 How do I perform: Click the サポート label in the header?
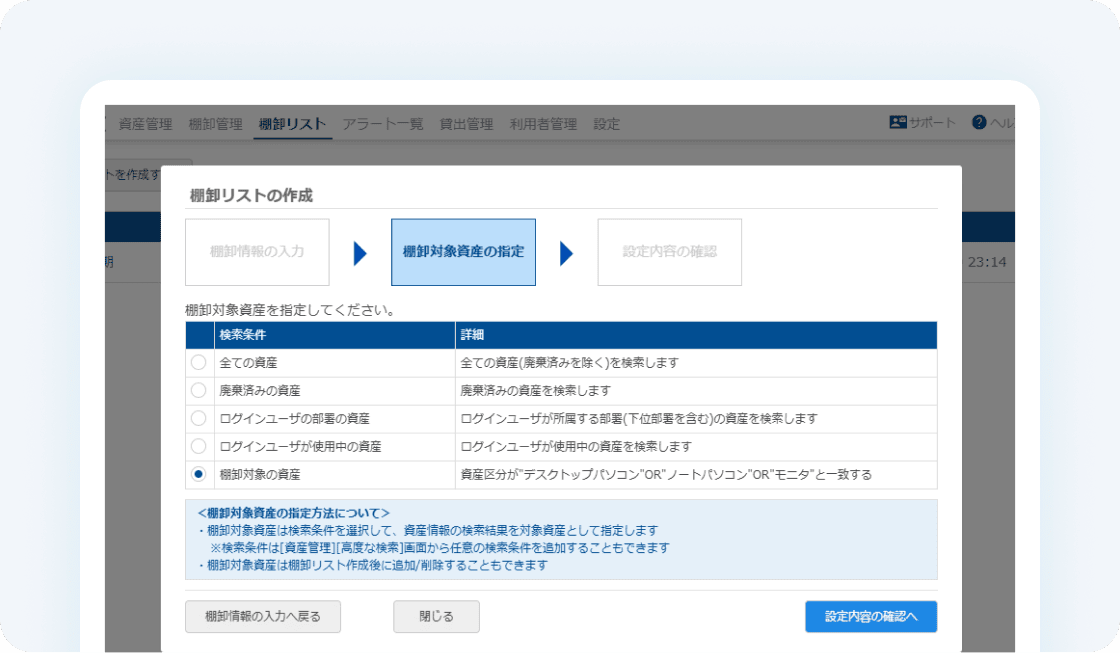[932, 123]
